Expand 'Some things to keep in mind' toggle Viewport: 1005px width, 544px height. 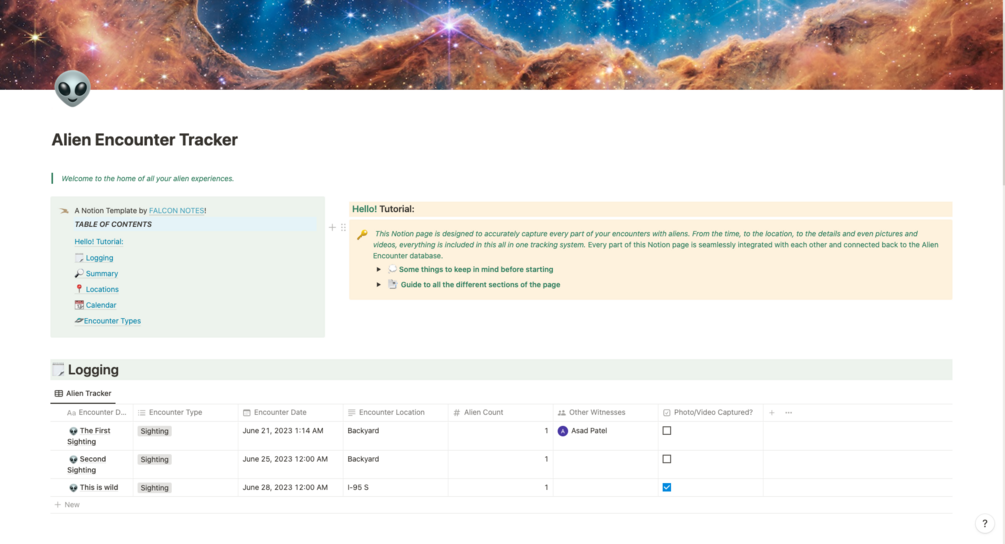[379, 269]
